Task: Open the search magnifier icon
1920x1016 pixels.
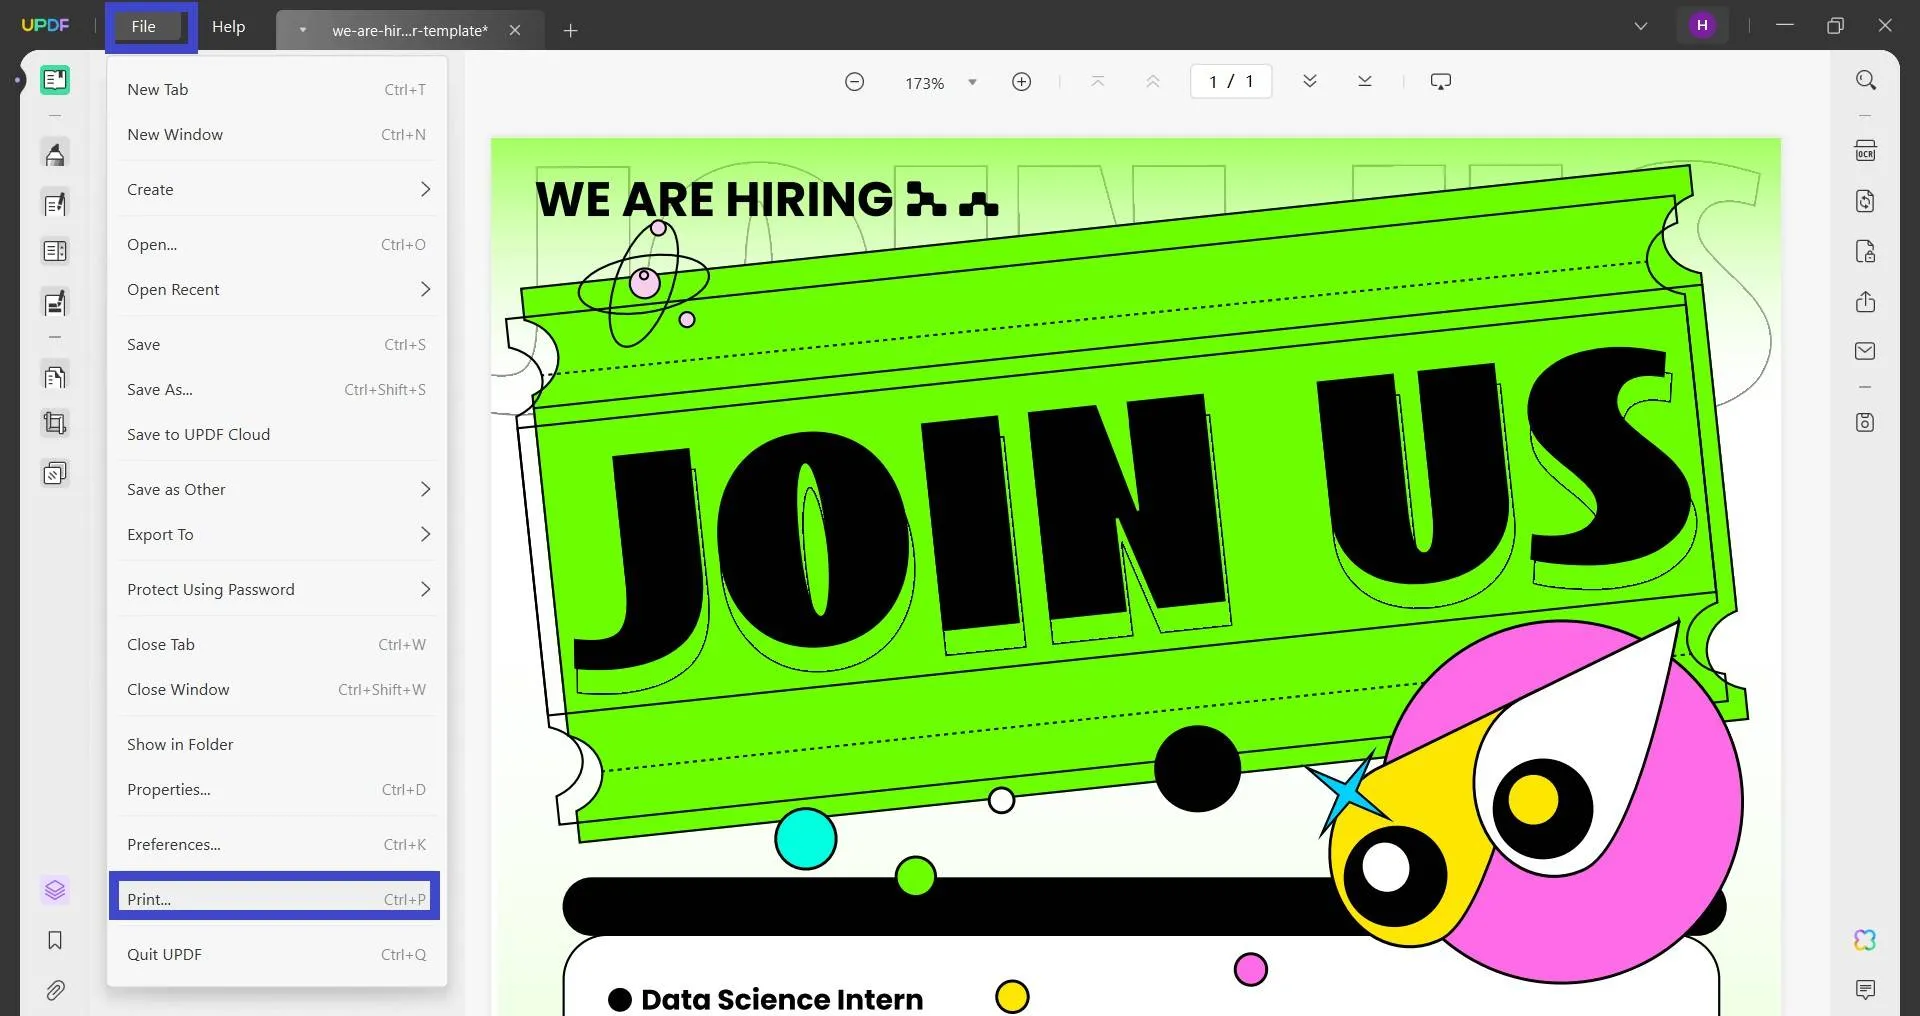Action: [x=1865, y=80]
